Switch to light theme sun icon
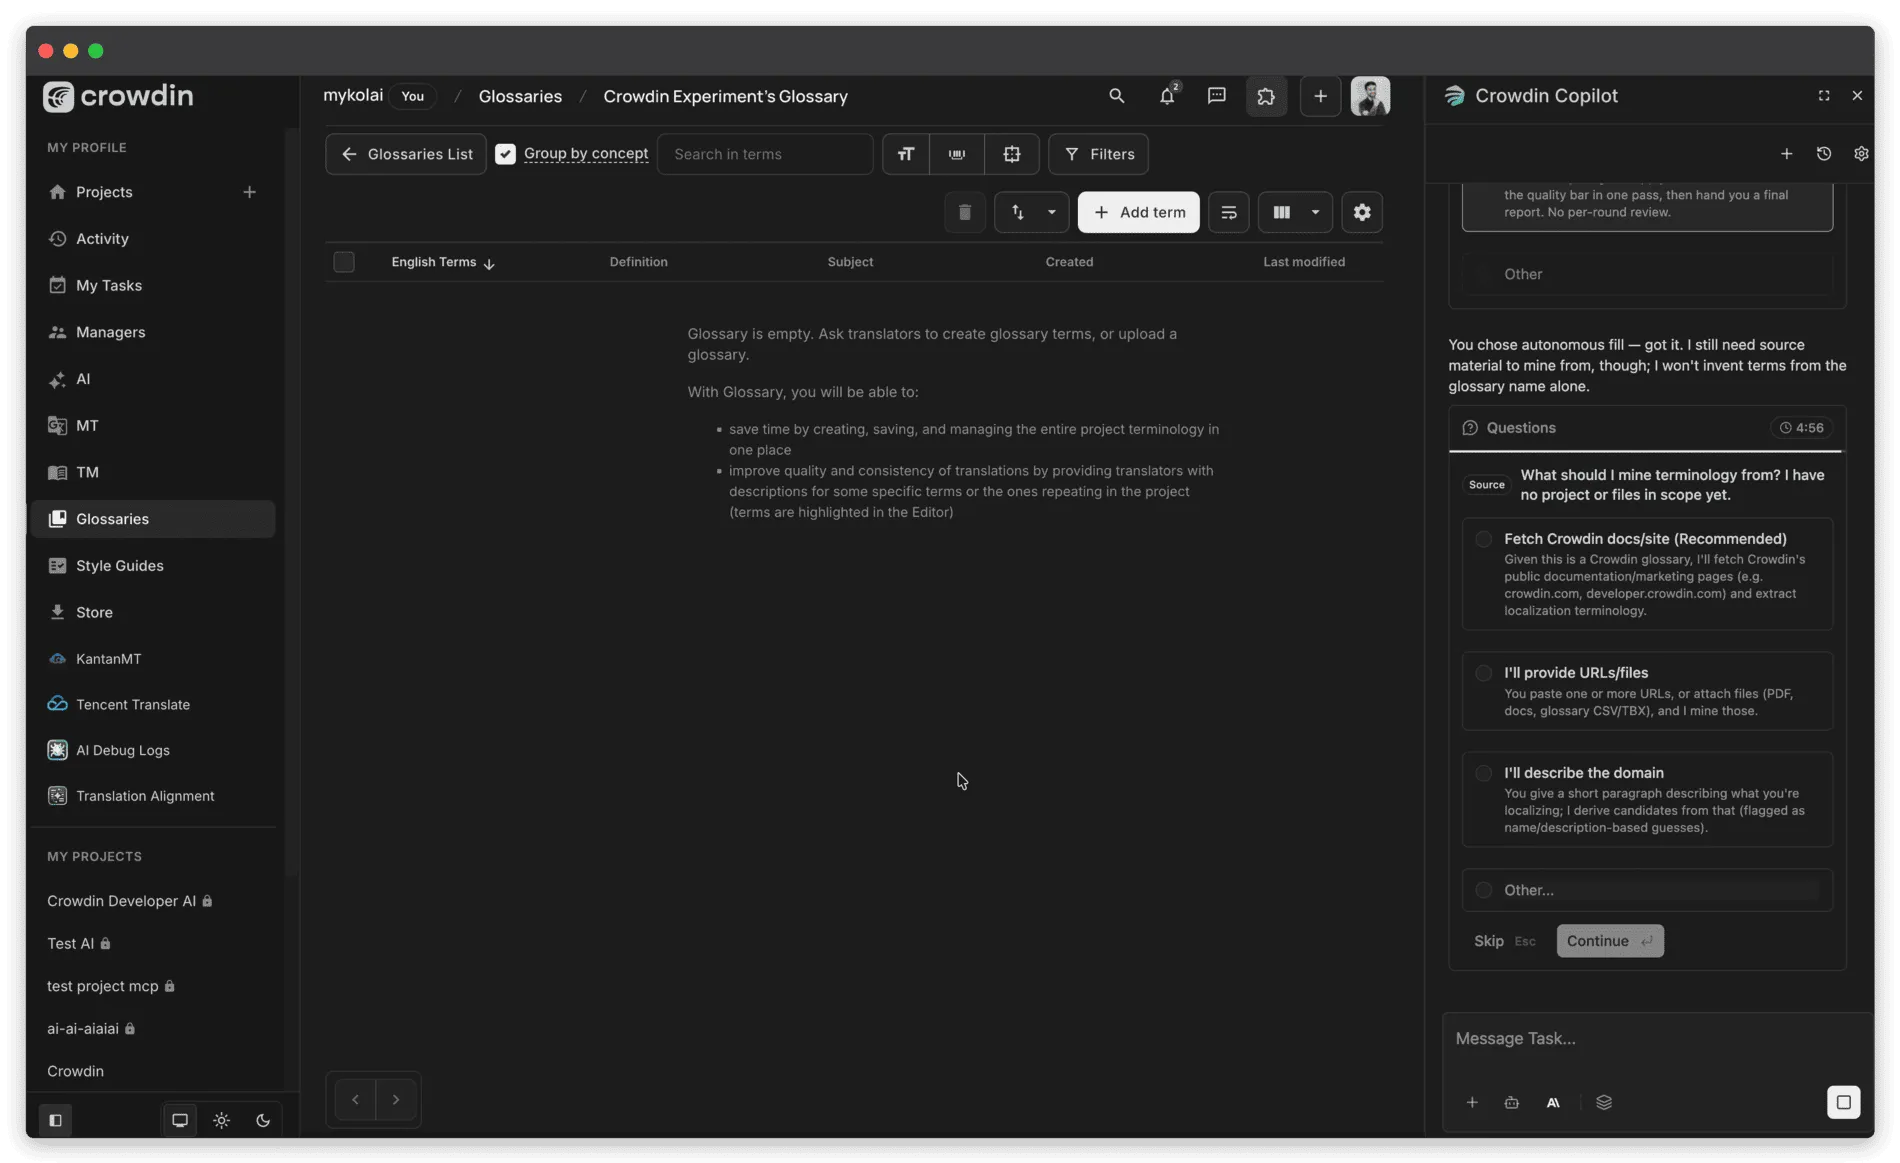The height and width of the screenshot is (1163, 1900). coord(222,1120)
